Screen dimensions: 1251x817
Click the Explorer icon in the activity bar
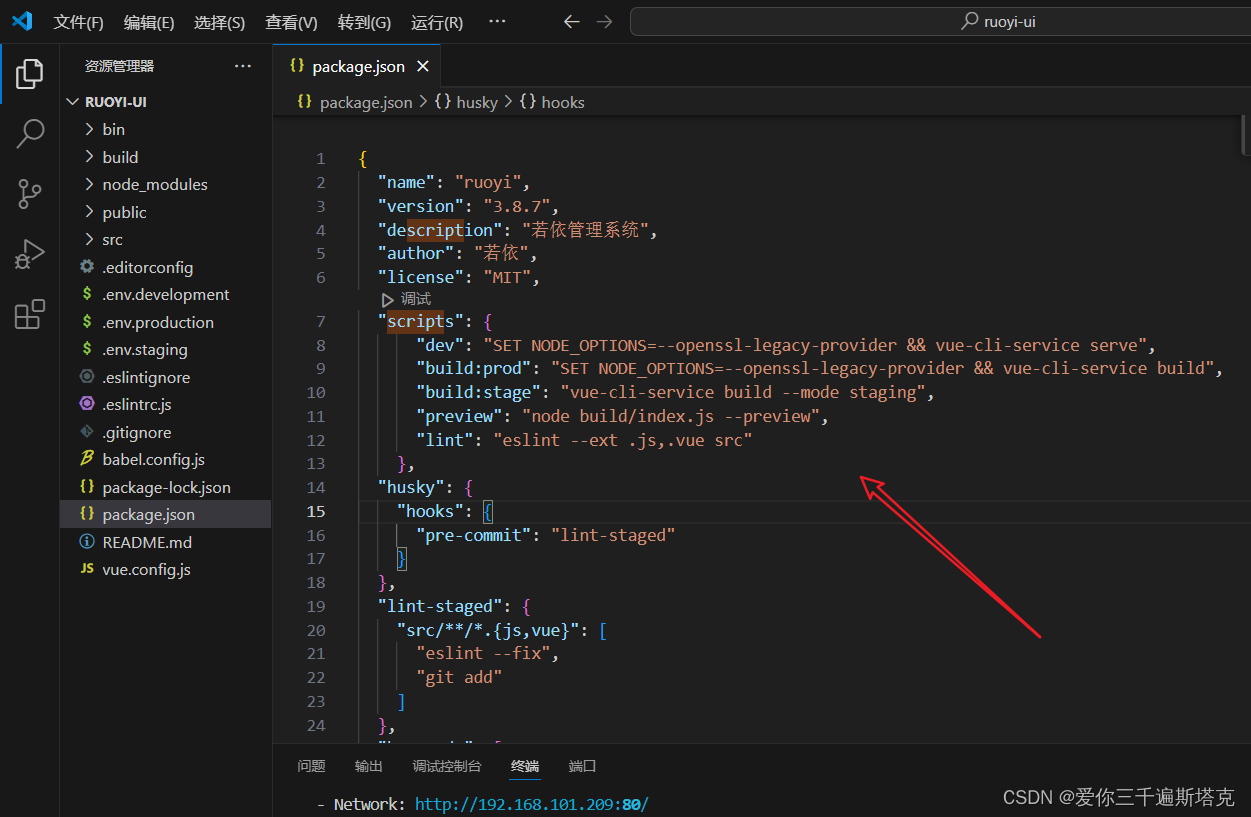pos(29,72)
